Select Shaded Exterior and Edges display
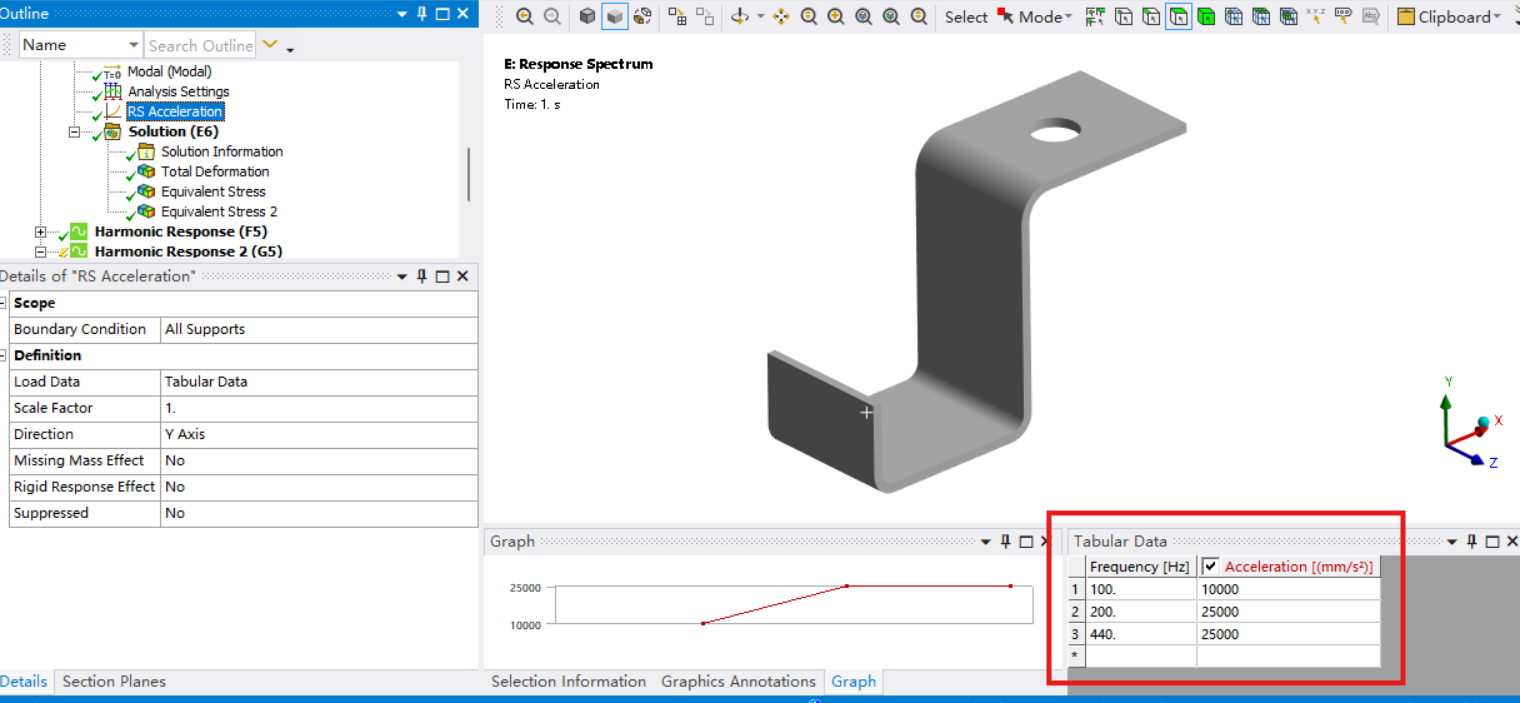 (x=587, y=17)
